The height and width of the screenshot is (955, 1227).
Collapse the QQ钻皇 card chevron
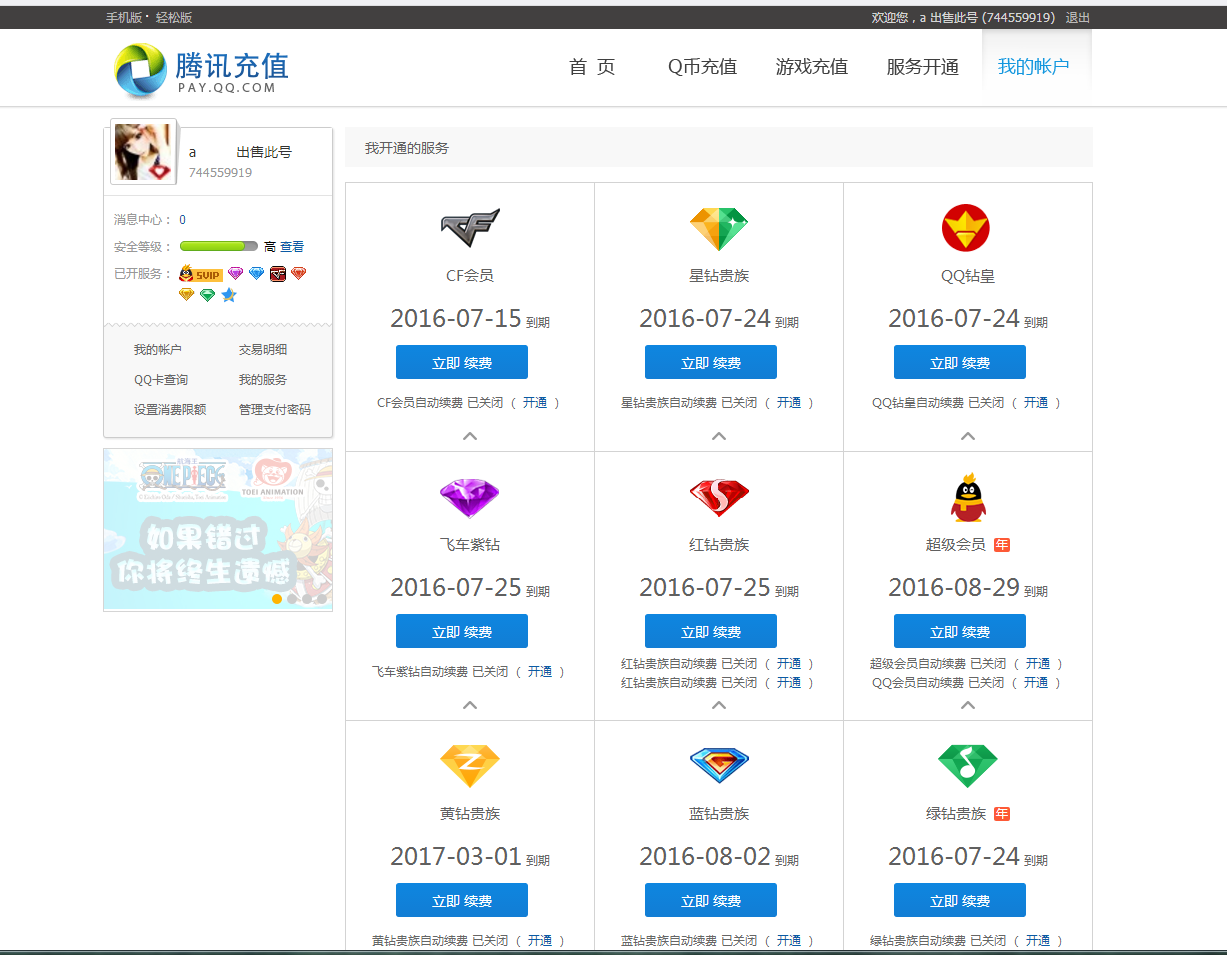(x=967, y=436)
